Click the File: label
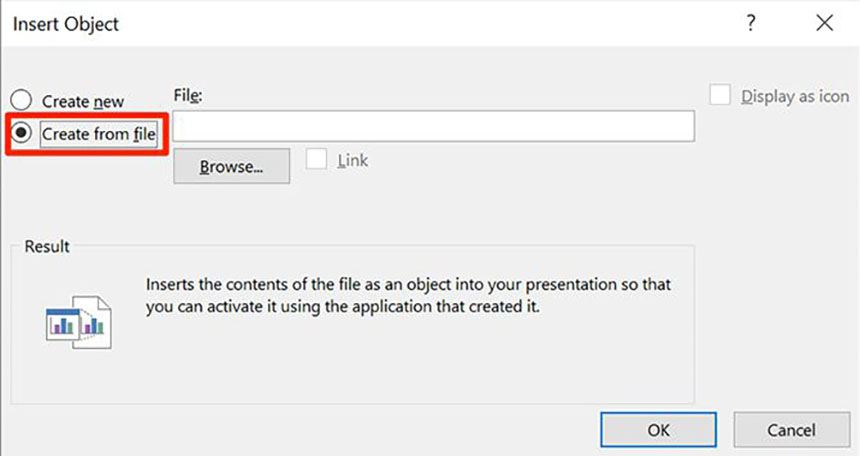This screenshot has width=860, height=456. [x=188, y=95]
